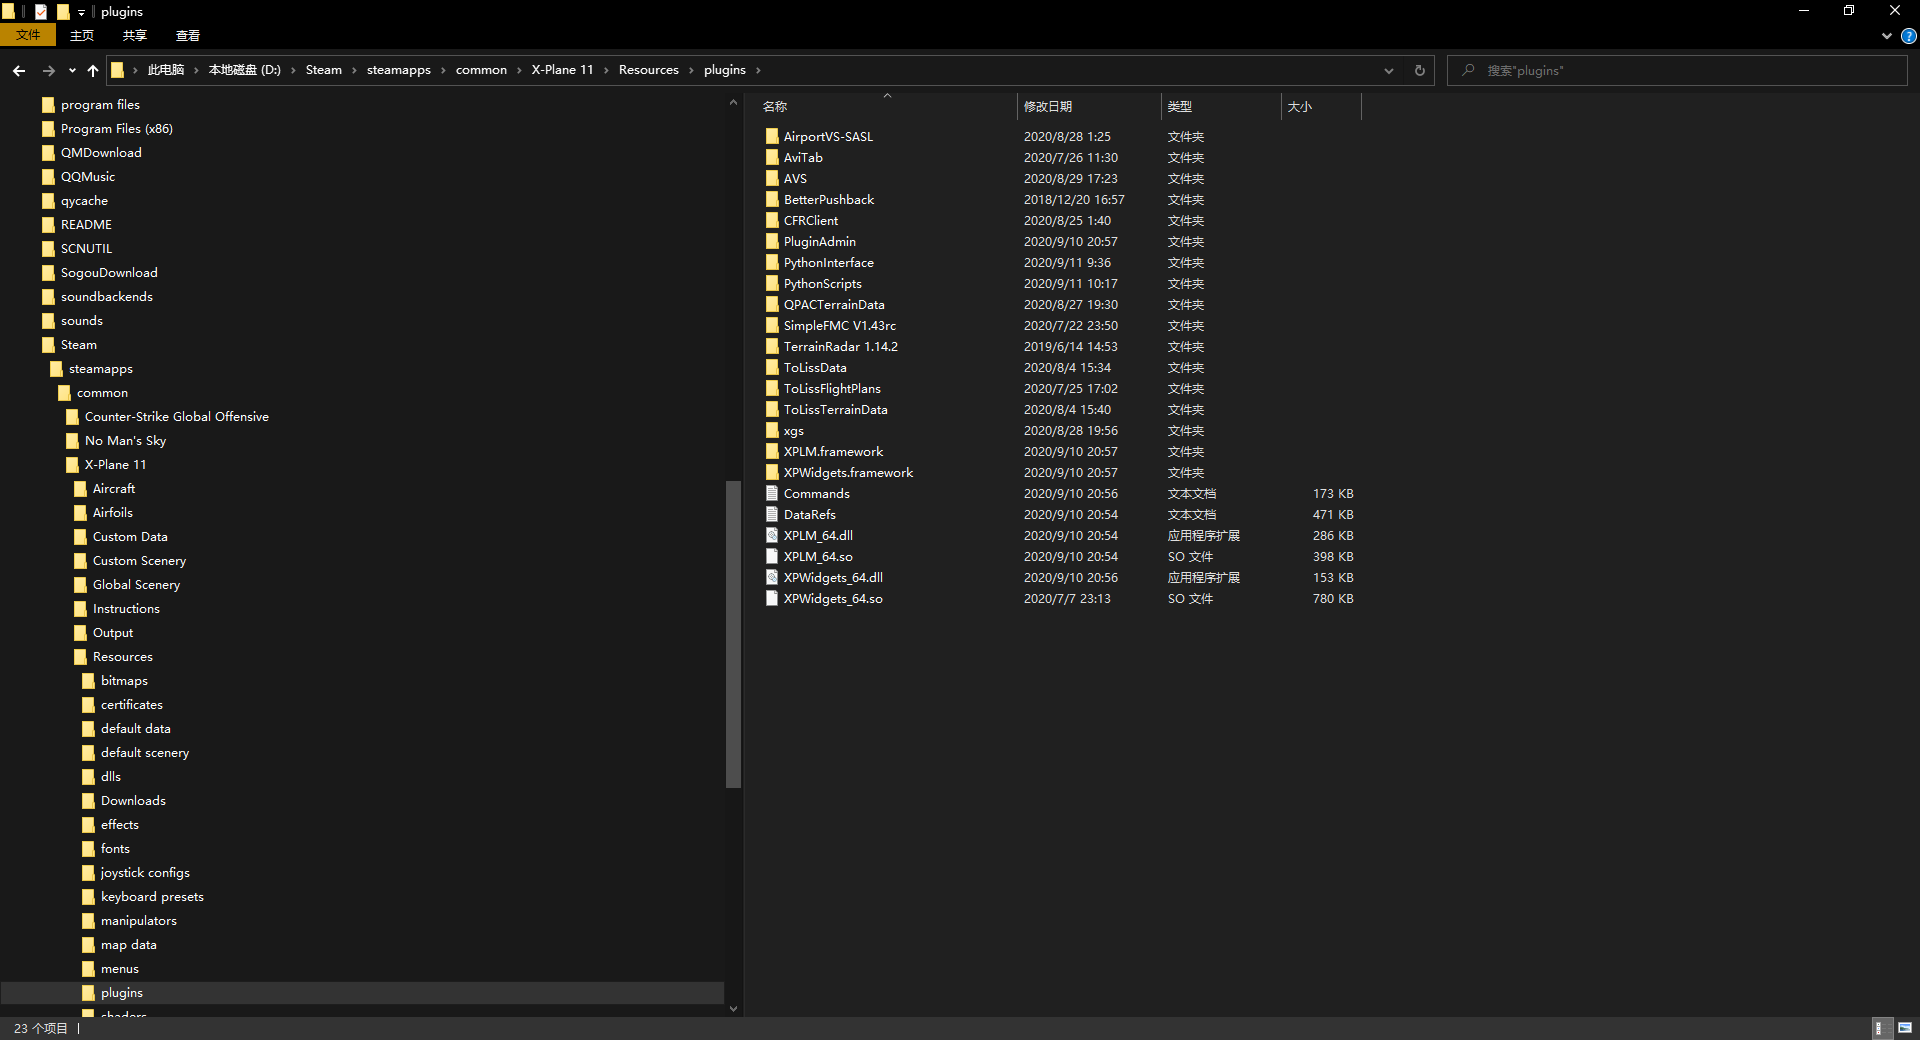The image size is (1920, 1040).
Task: Expand the chevron after 此电脑 breadcrumb
Action: click(196, 70)
